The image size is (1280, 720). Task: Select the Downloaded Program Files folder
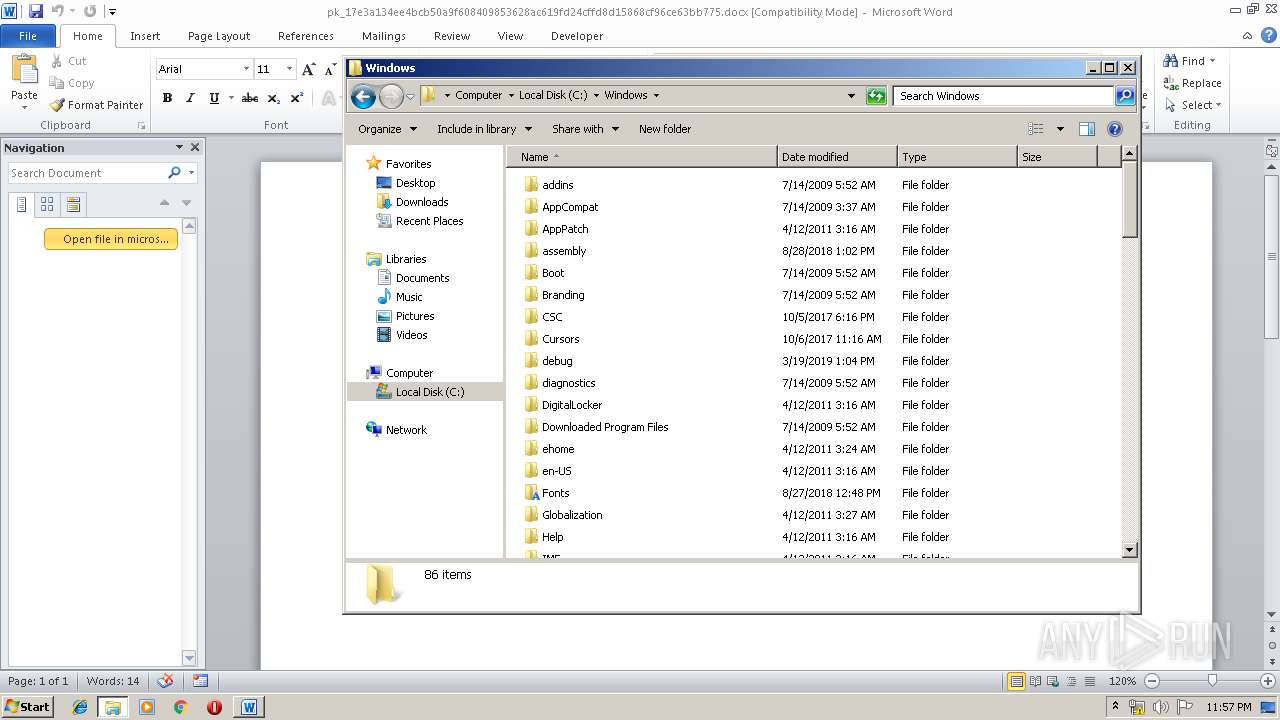click(x=605, y=427)
